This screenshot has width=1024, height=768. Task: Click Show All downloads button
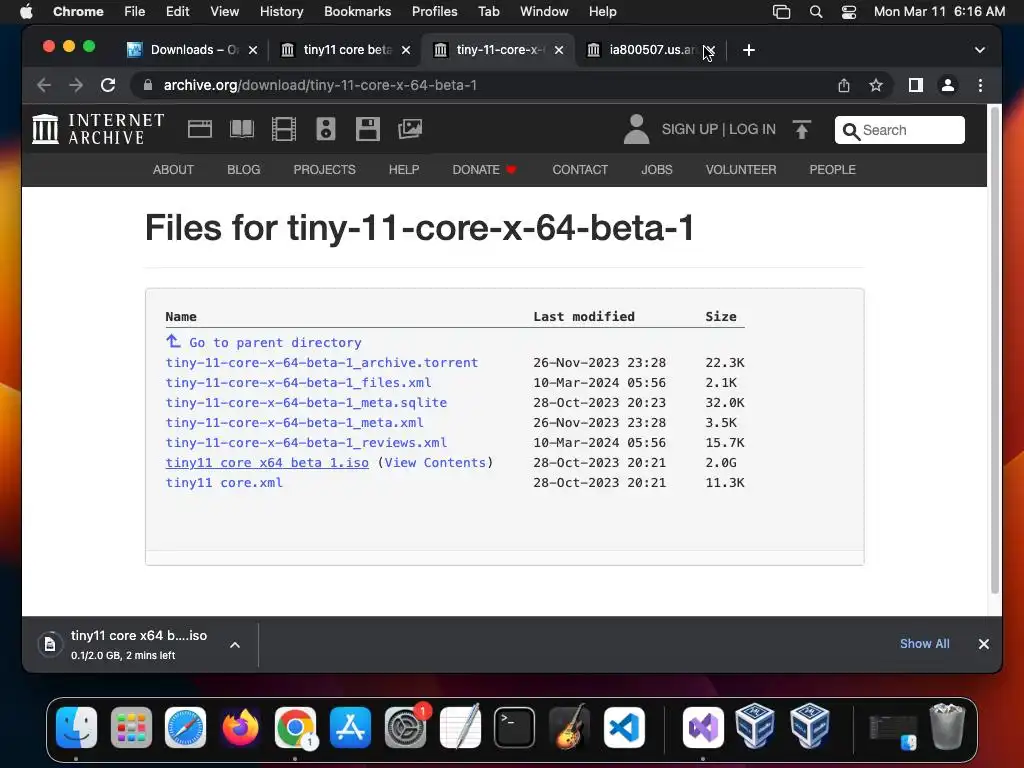click(x=924, y=644)
